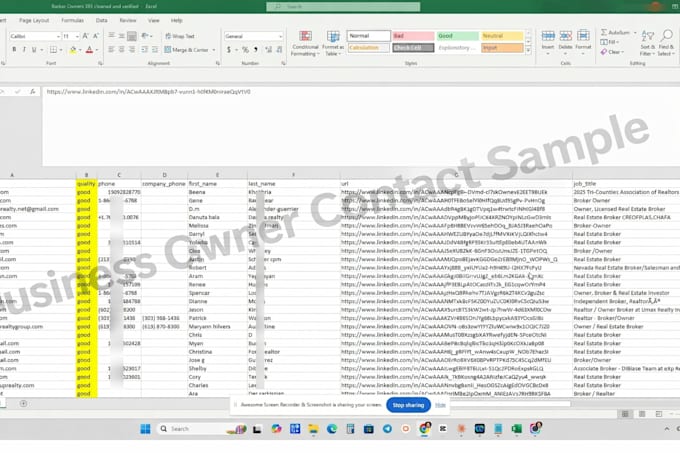
Task: Apply underline formatting
Action: click(x=34, y=50)
